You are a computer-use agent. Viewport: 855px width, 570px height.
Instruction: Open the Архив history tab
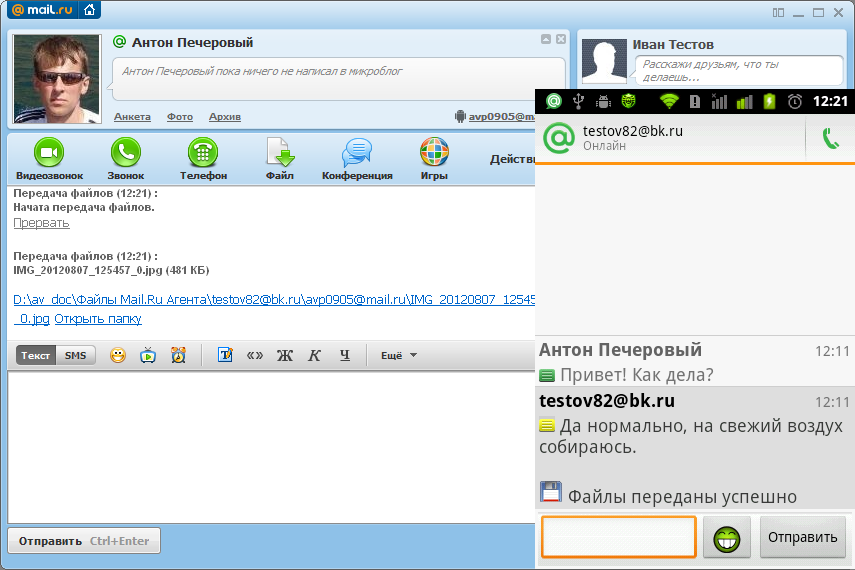pyautogui.click(x=224, y=117)
